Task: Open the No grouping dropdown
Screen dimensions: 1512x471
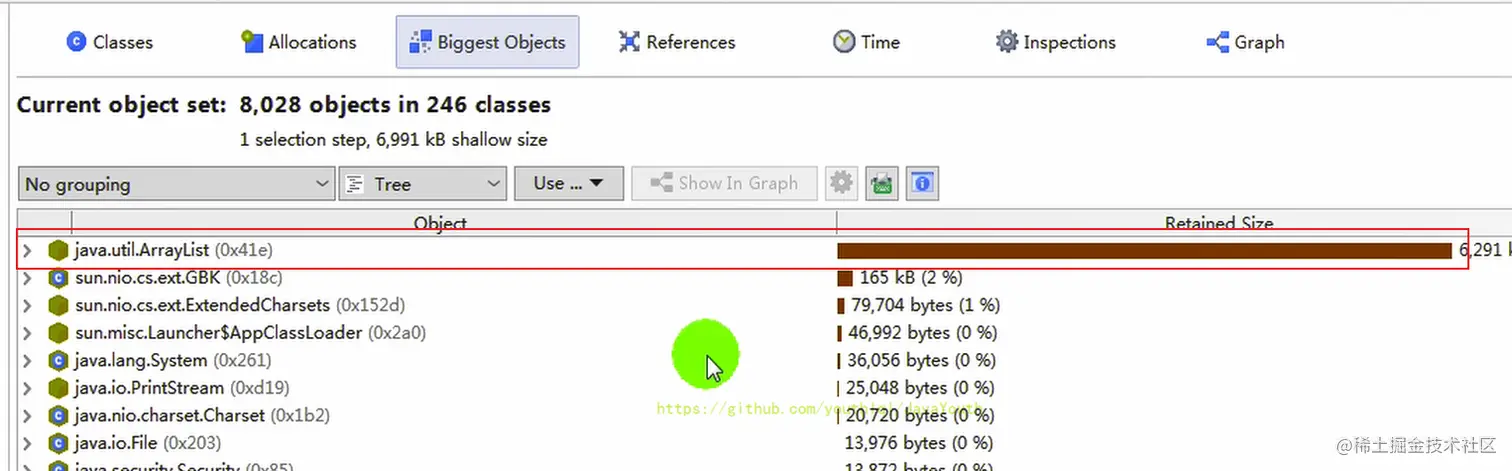Action: [176, 184]
